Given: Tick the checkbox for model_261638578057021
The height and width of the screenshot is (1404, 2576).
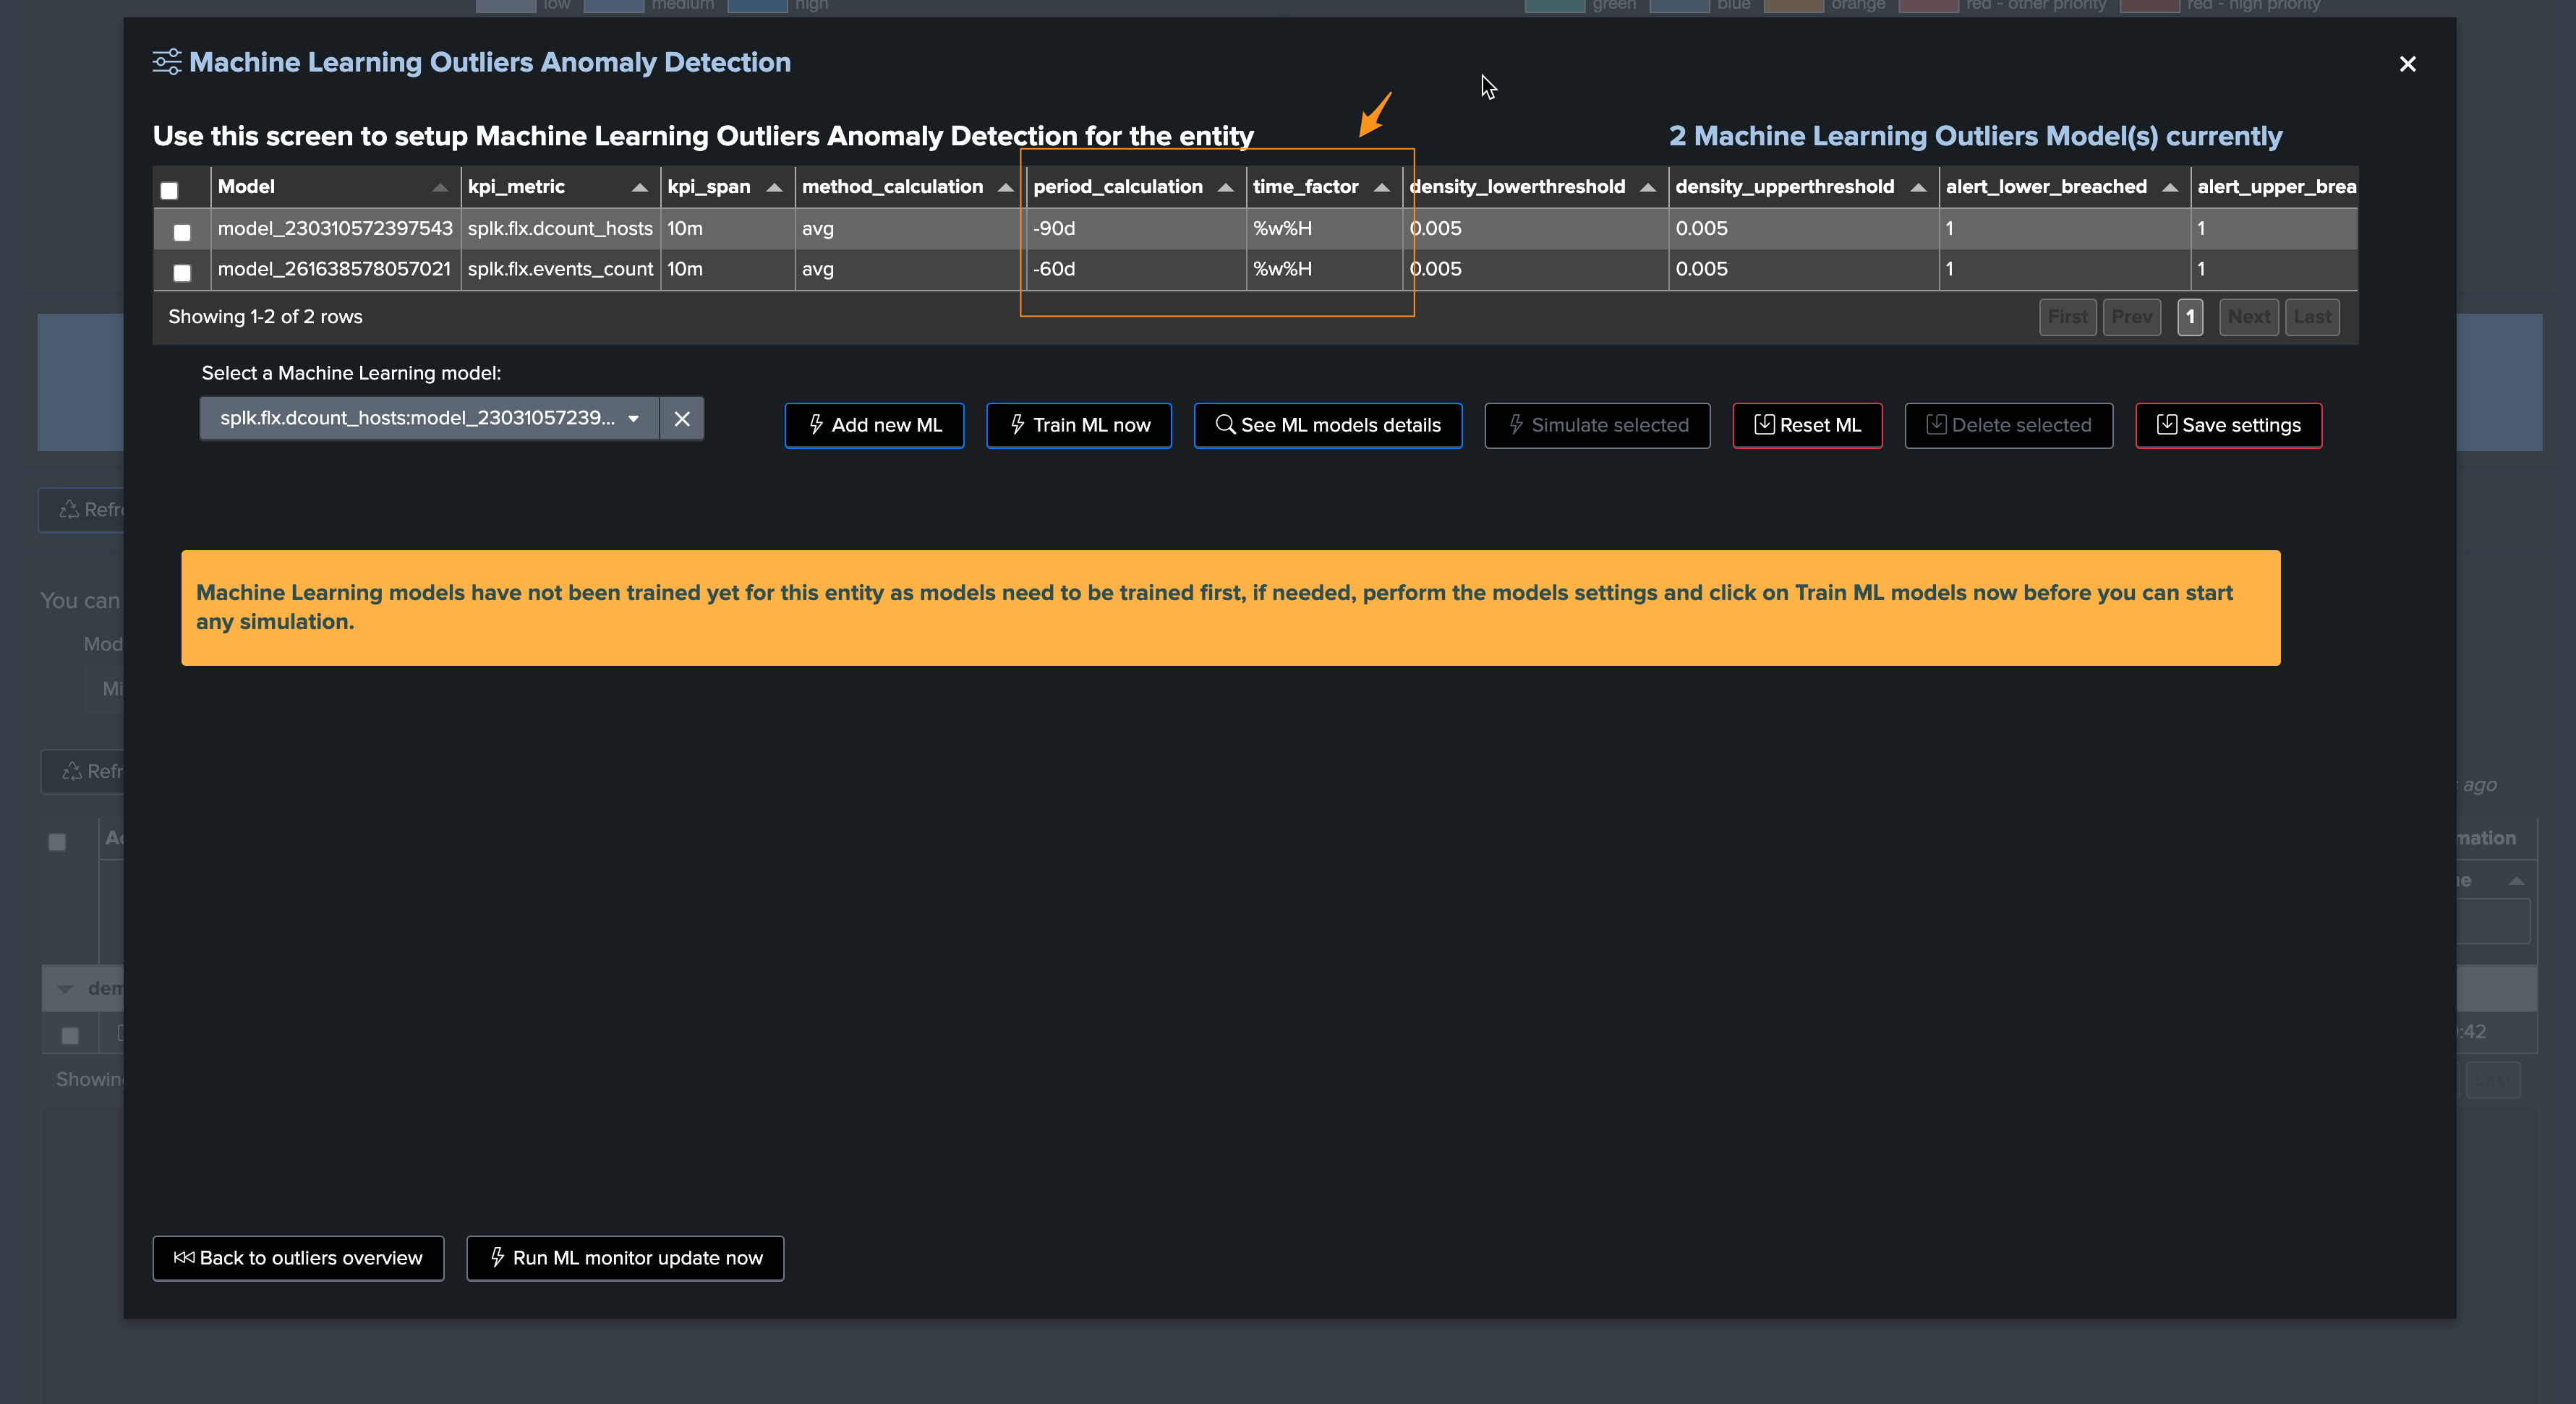Looking at the screenshot, I should click(x=182, y=272).
